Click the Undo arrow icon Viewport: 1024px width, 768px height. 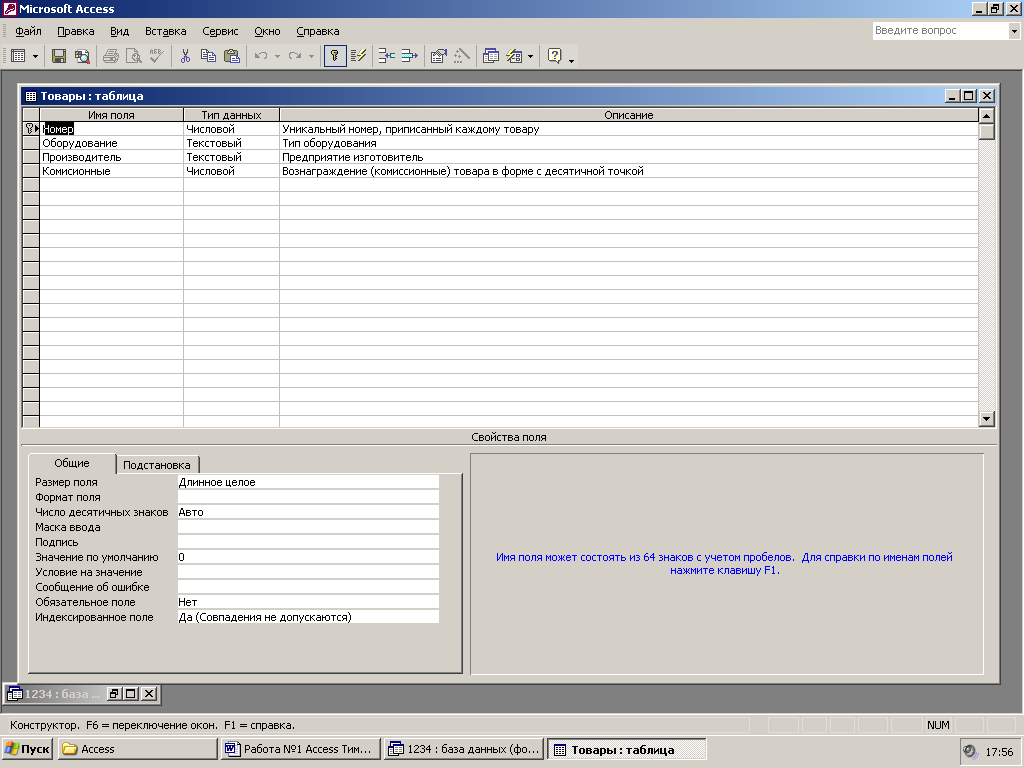point(261,56)
